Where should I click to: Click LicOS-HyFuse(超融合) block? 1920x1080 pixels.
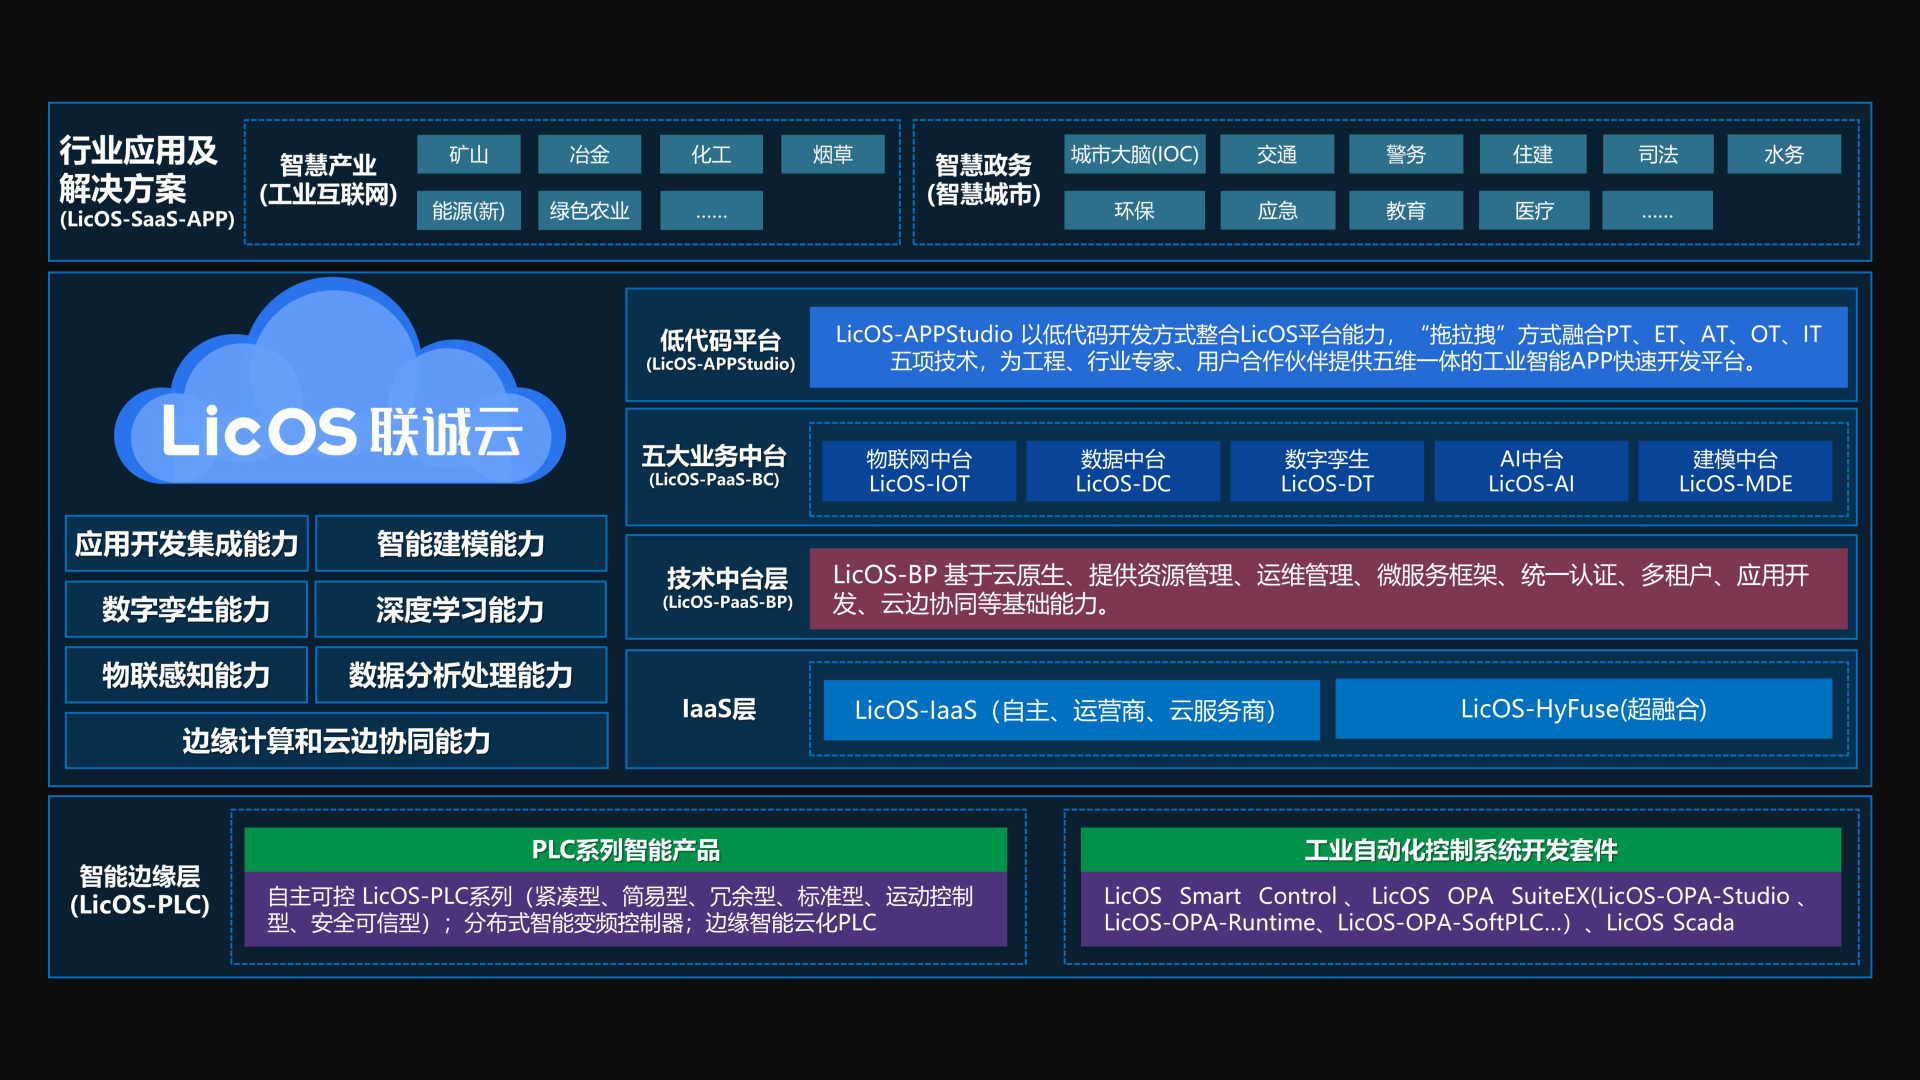pos(1583,709)
